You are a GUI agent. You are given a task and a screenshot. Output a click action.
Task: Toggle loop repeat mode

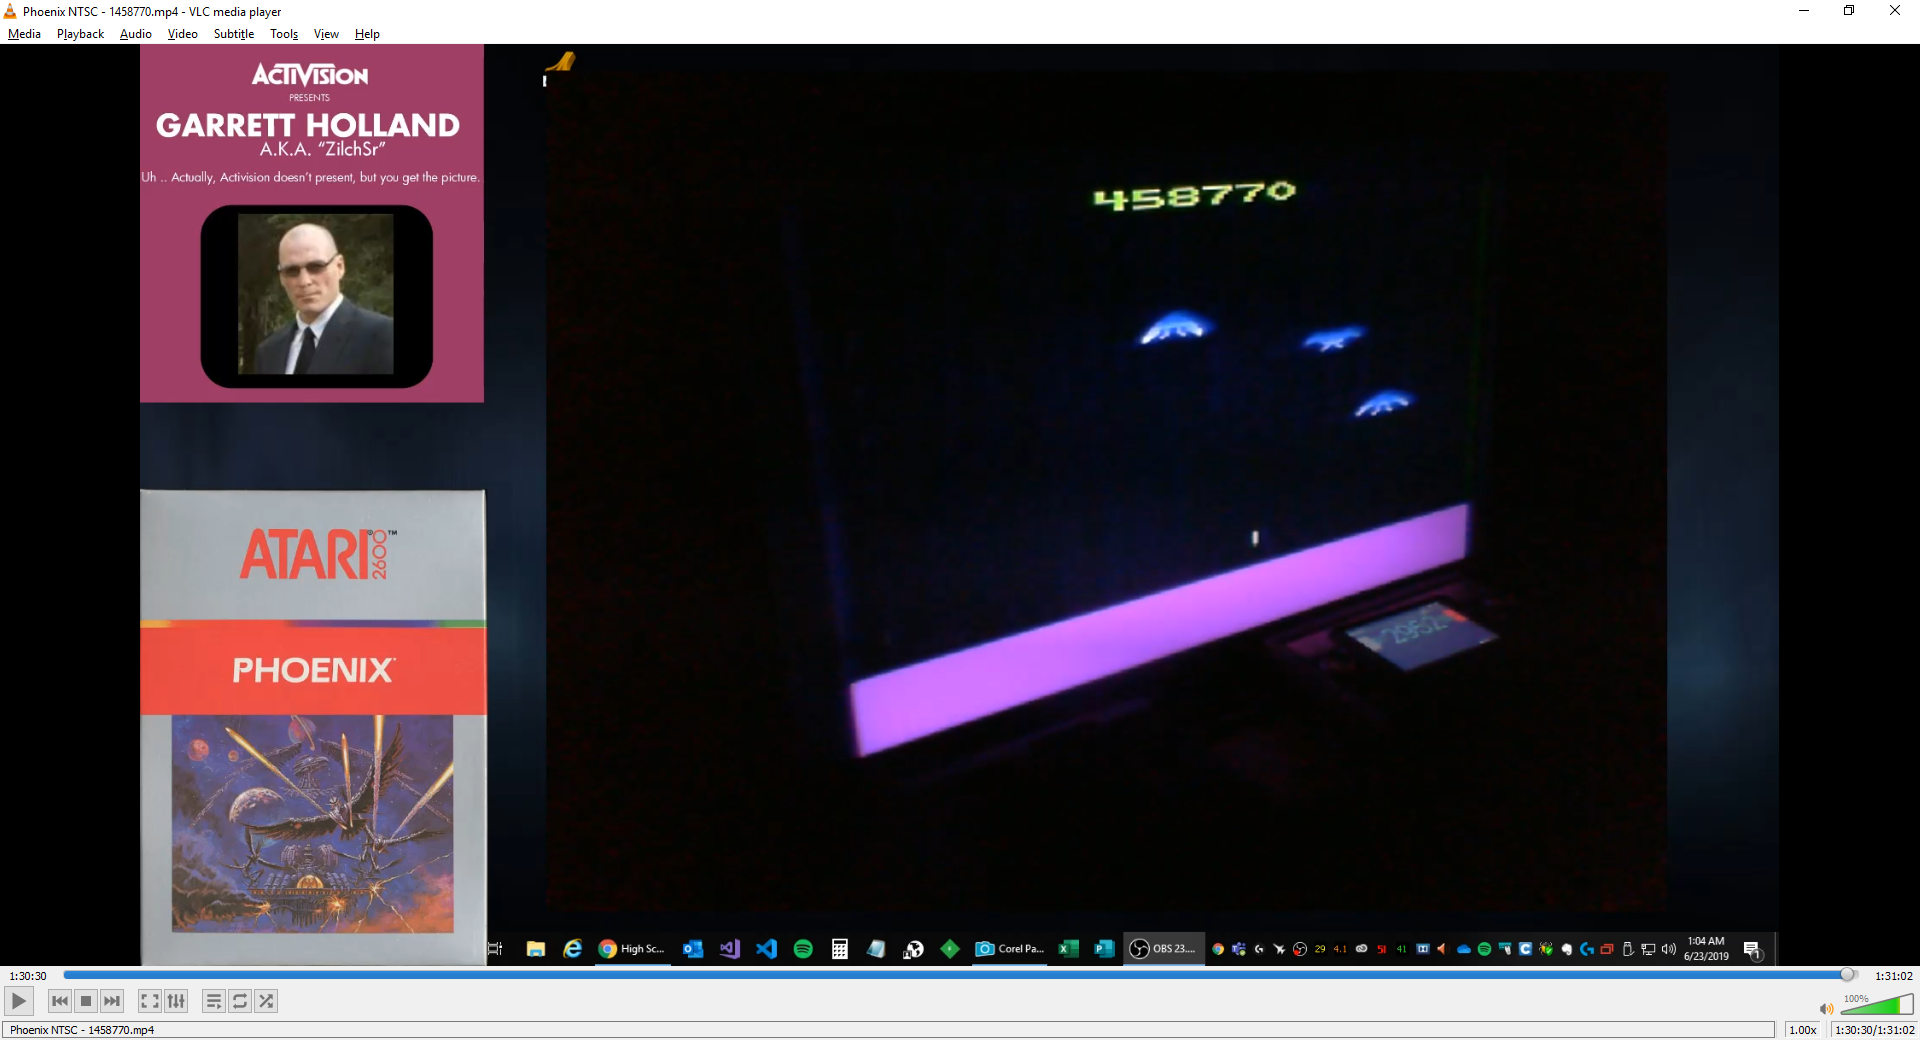240,1001
